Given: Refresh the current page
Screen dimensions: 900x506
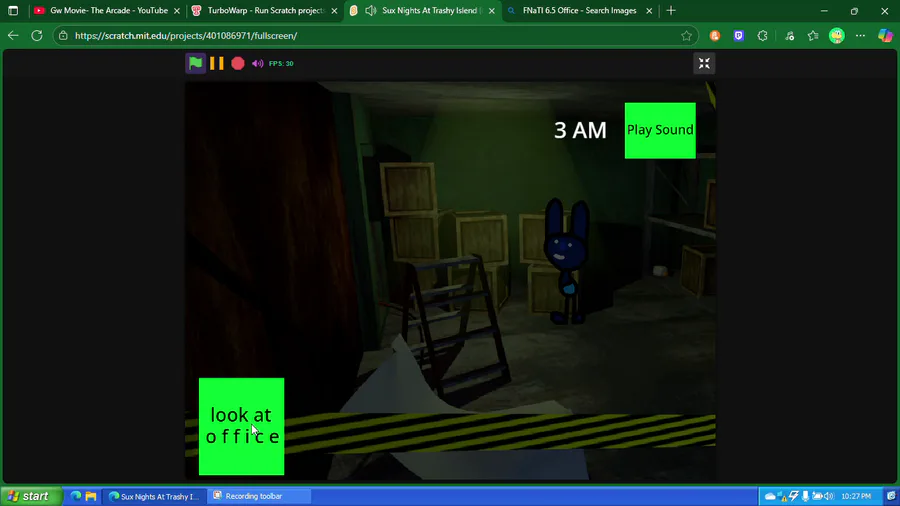Looking at the screenshot, I should [x=37, y=36].
